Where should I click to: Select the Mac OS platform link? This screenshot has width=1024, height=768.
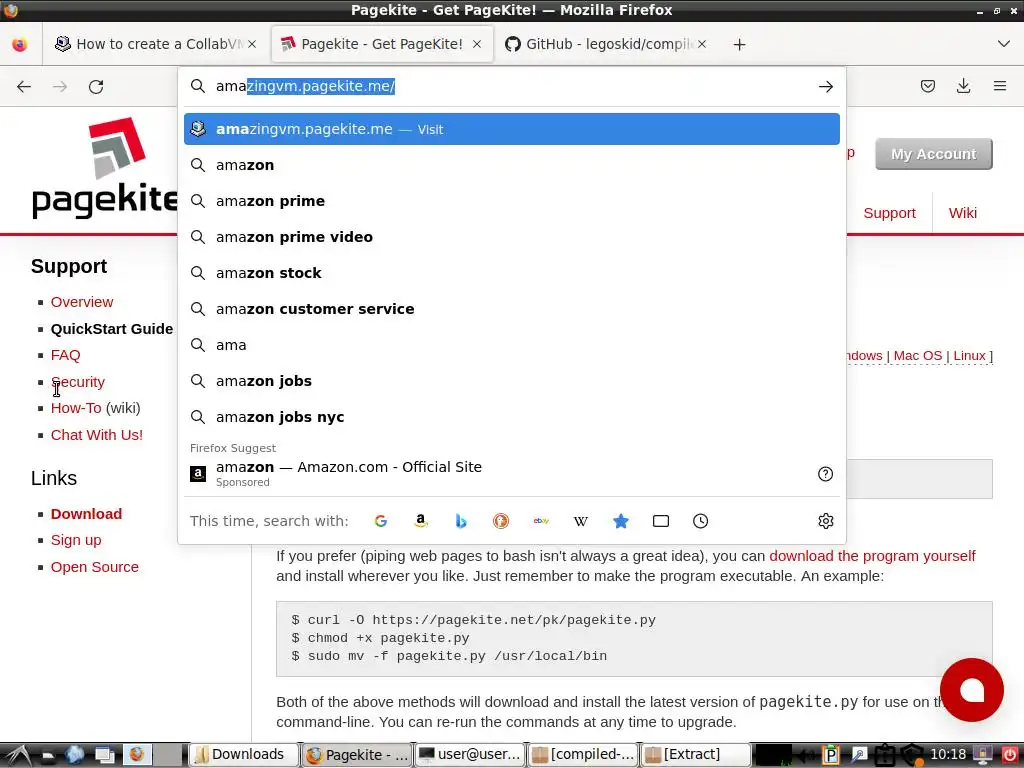coord(918,355)
